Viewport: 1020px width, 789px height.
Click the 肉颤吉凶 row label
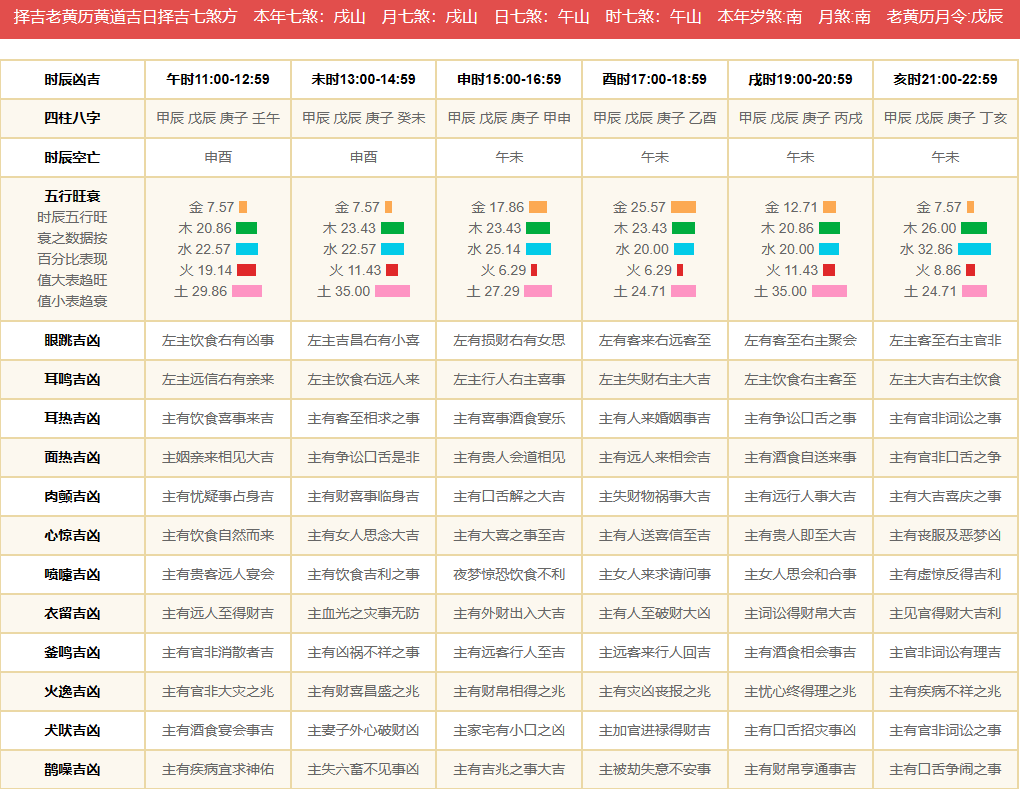click(72, 496)
